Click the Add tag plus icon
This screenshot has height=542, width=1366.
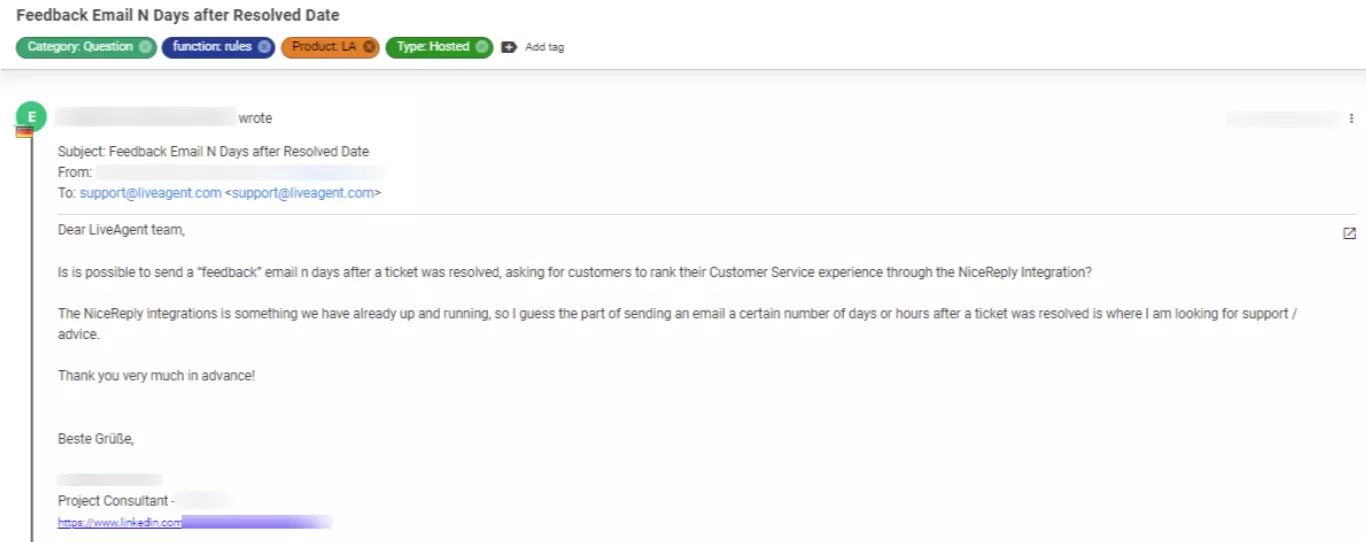tap(509, 47)
